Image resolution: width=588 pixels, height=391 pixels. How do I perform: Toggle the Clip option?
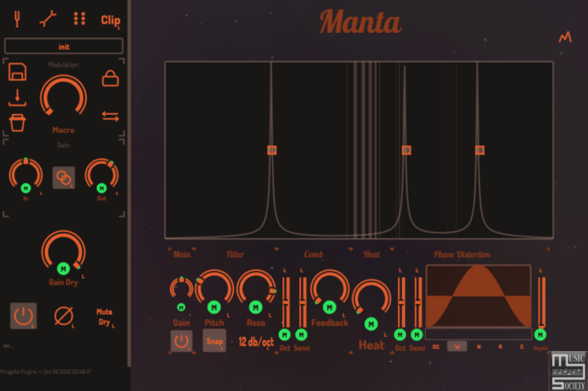(110, 20)
